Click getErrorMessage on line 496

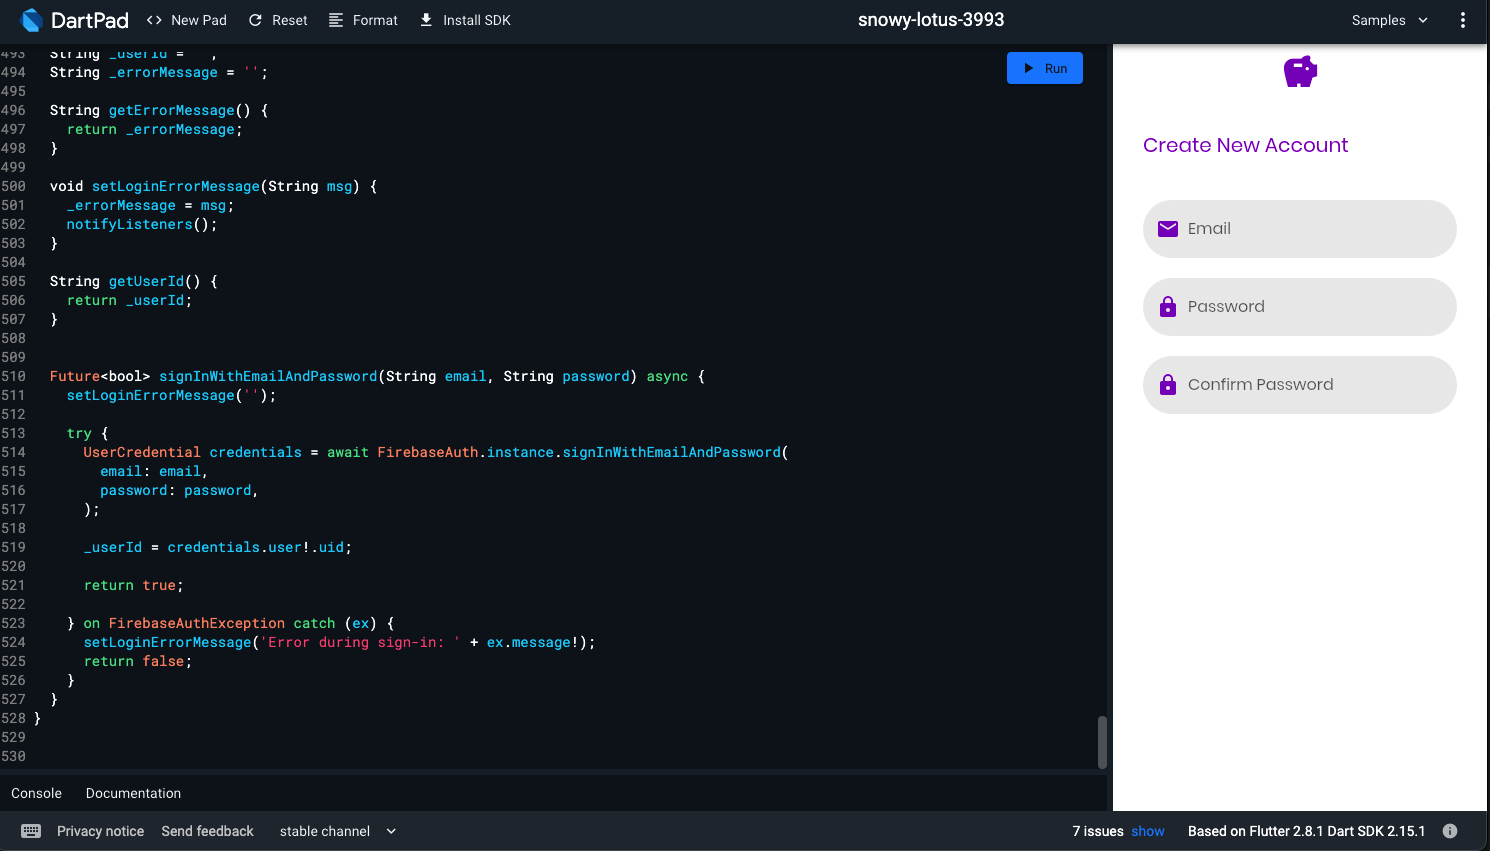[172, 110]
